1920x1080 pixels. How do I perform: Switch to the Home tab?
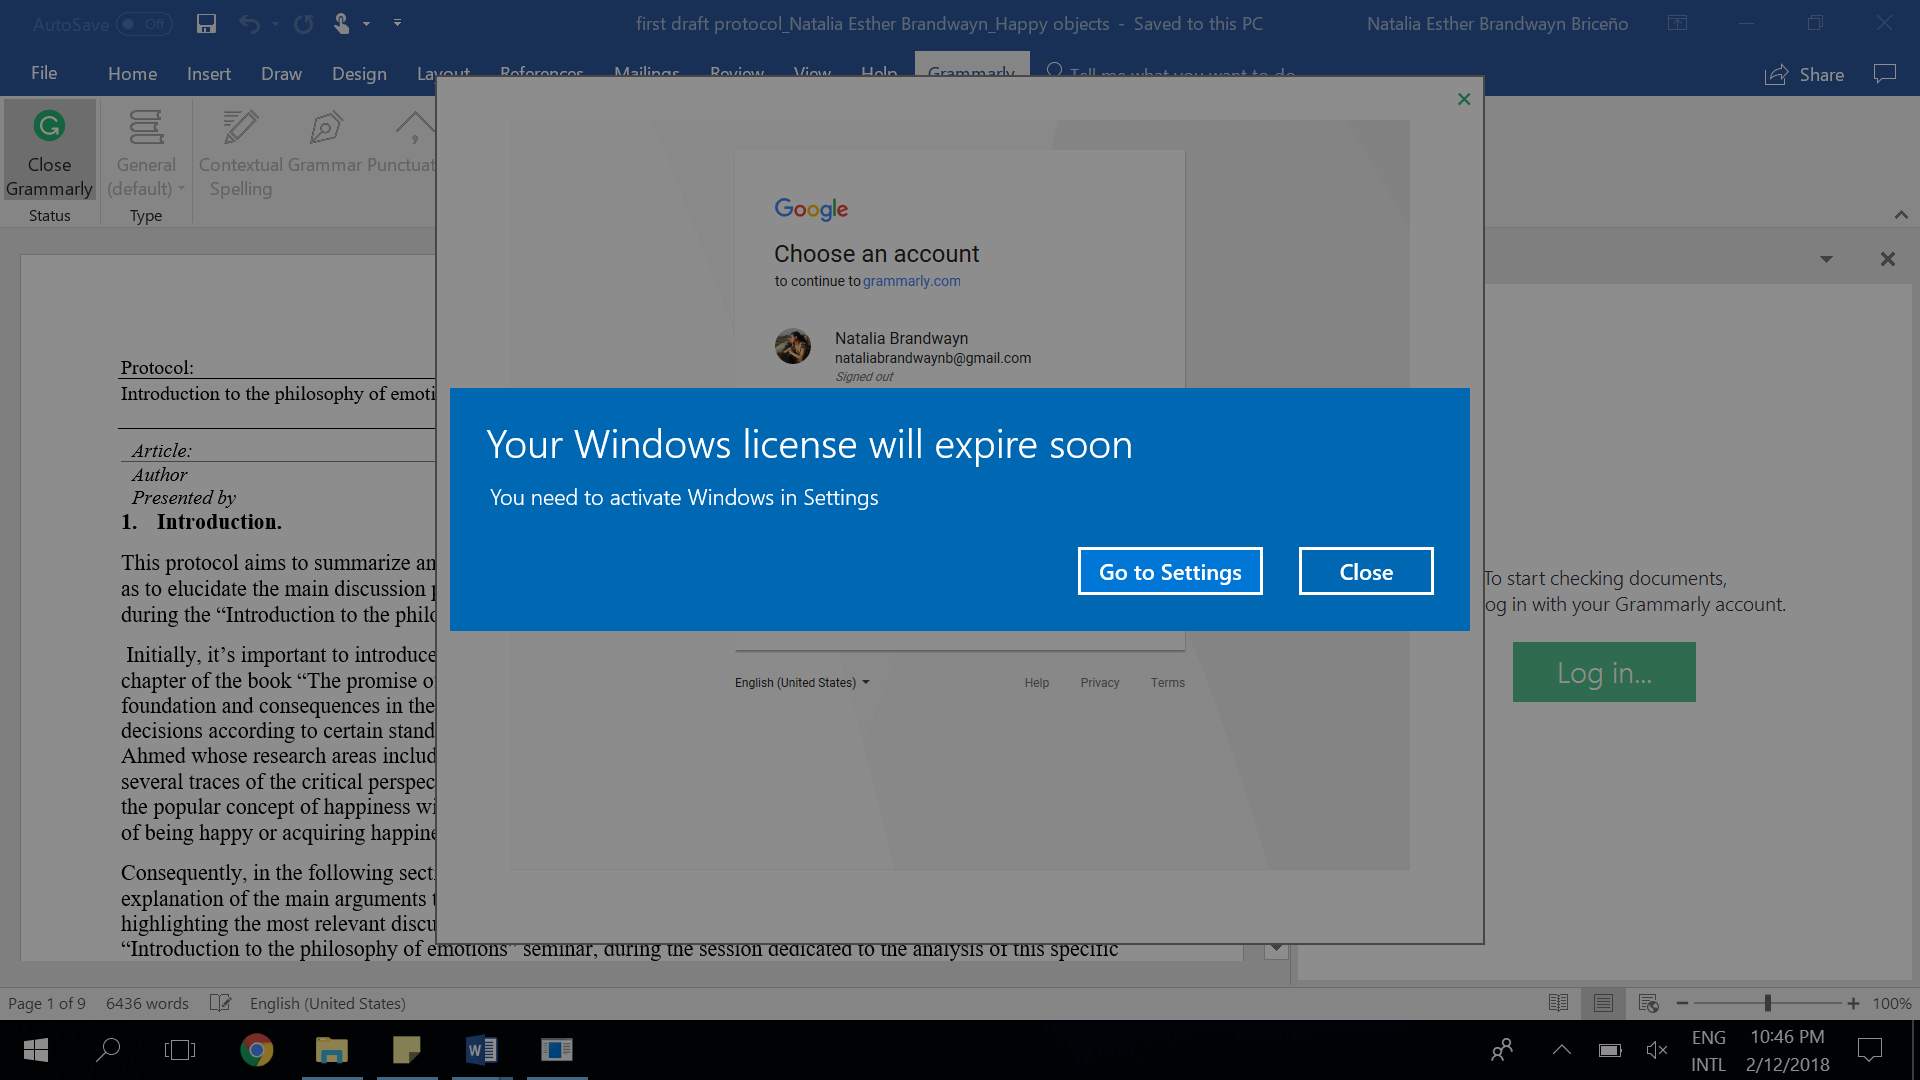point(132,73)
